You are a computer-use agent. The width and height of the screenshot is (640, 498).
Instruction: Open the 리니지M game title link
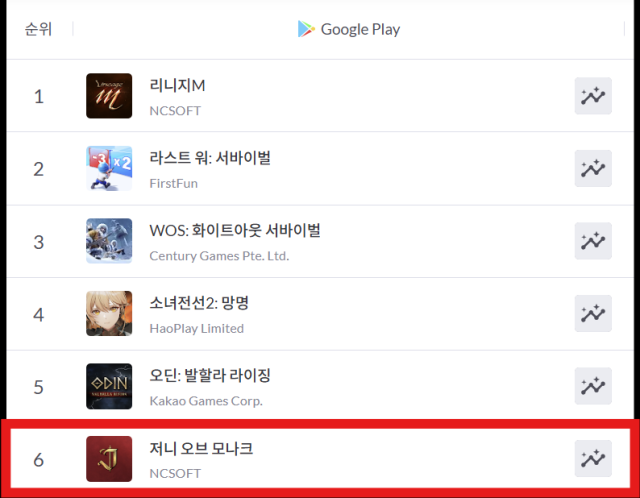coord(178,85)
